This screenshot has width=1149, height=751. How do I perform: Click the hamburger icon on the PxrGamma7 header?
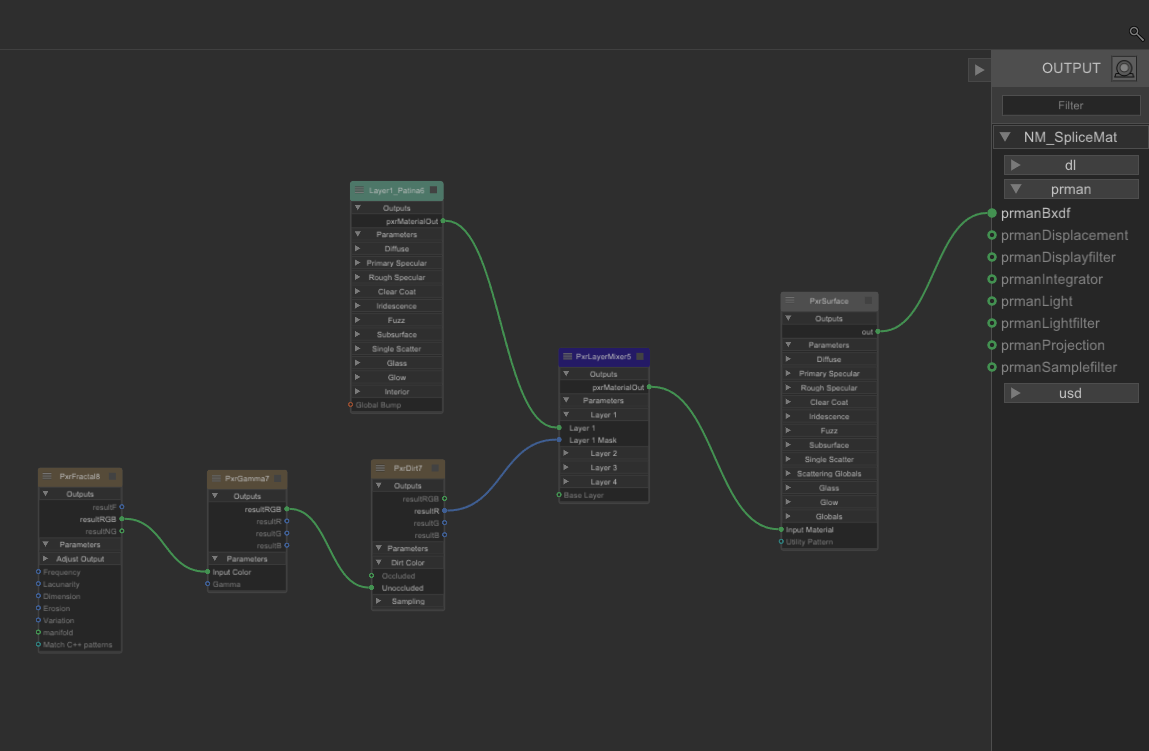point(215,478)
